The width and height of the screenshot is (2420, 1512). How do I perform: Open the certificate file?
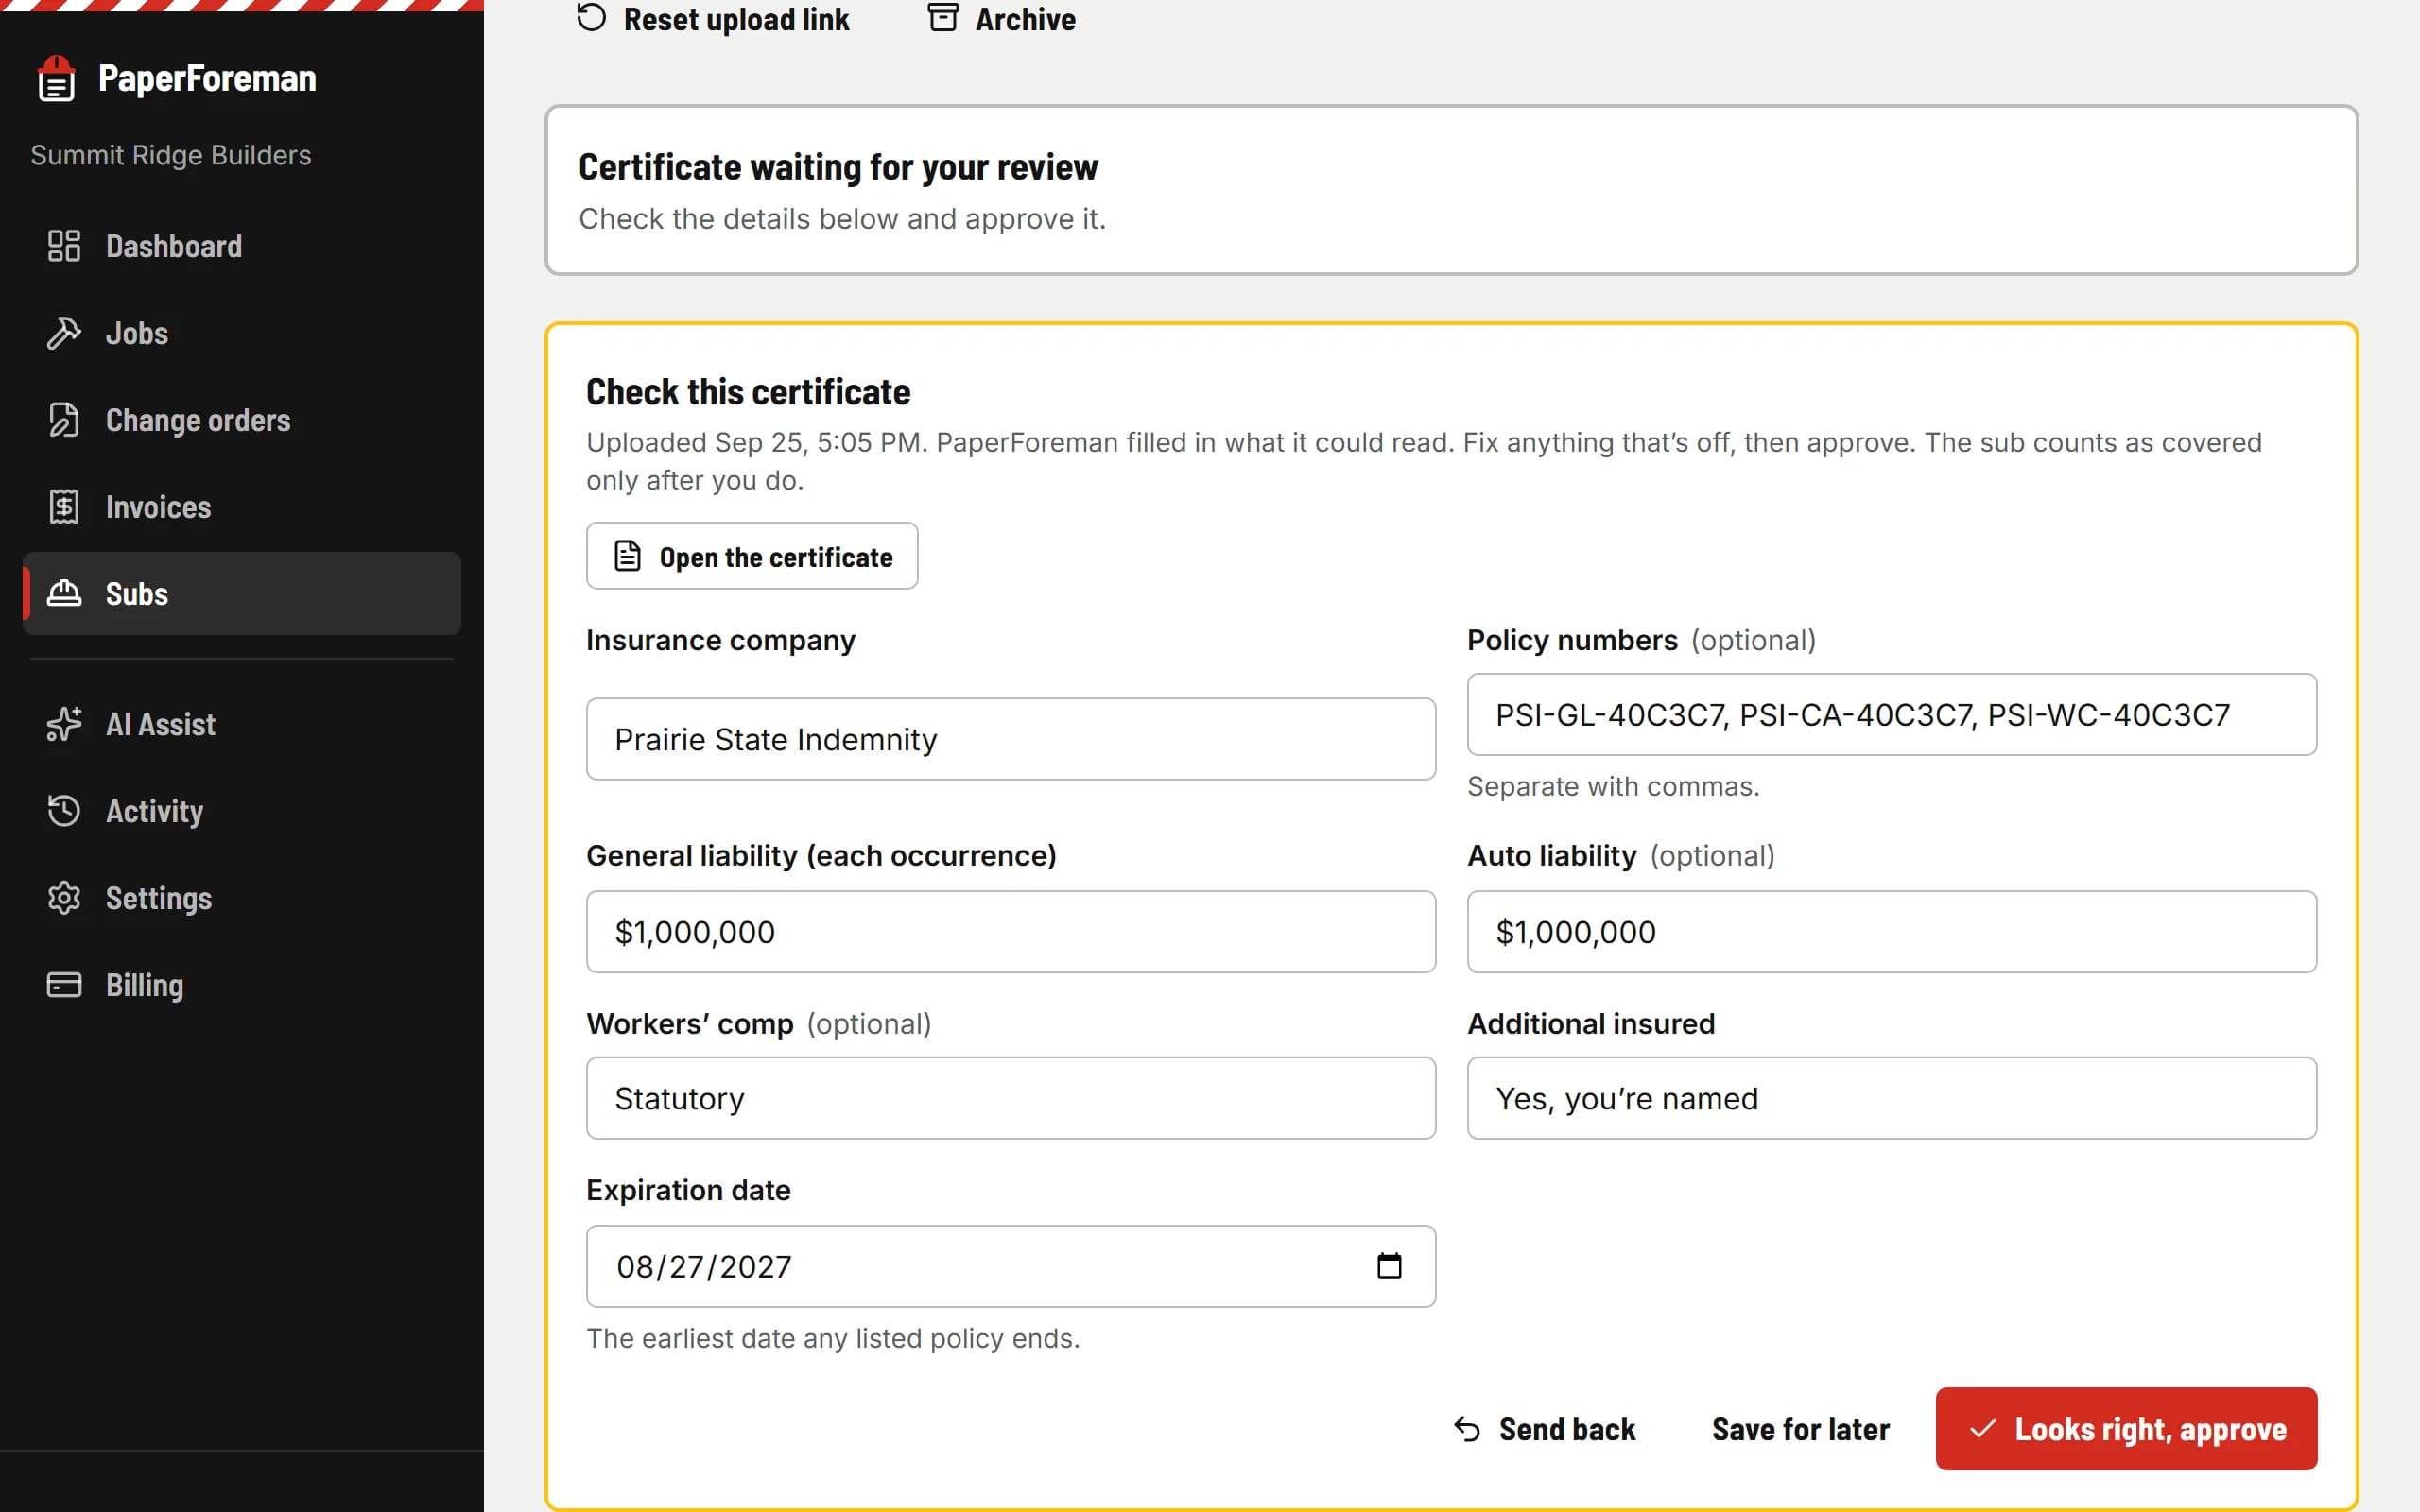click(752, 556)
